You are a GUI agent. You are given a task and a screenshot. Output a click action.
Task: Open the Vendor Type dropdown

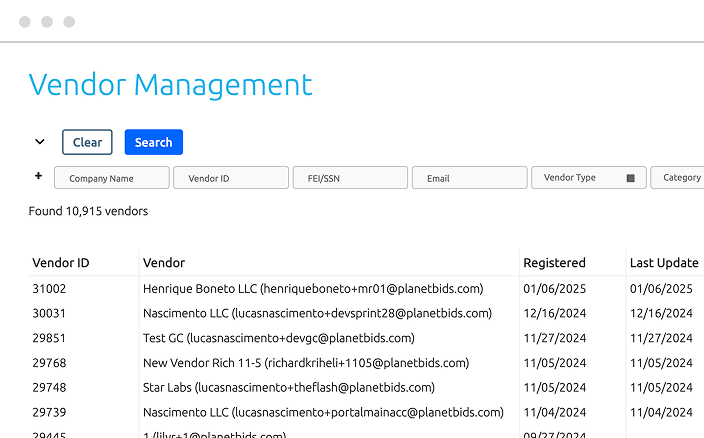(x=580, y=178)
